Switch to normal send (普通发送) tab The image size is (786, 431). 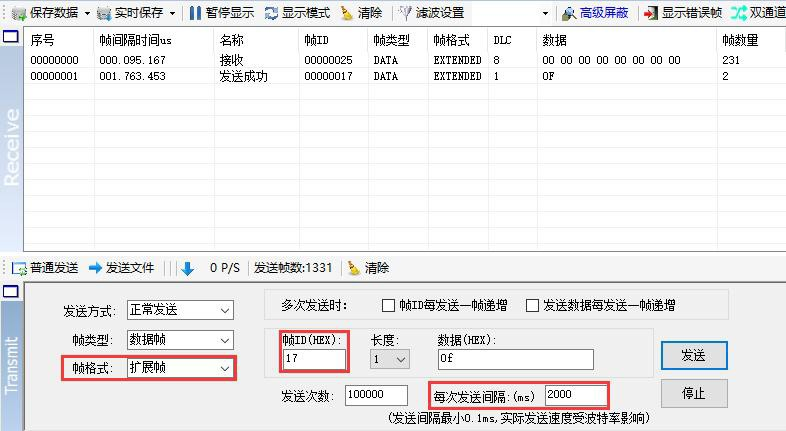pos(45,268)
